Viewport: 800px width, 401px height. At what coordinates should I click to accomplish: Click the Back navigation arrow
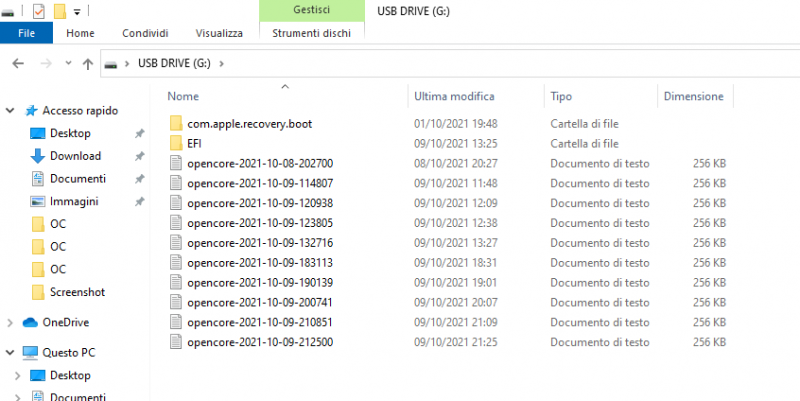point(18,64)
